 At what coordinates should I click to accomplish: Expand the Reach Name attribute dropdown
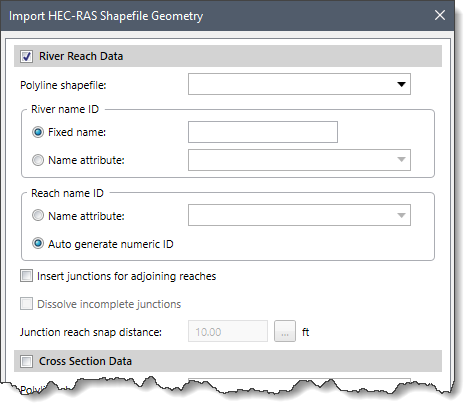pos(299,215)
